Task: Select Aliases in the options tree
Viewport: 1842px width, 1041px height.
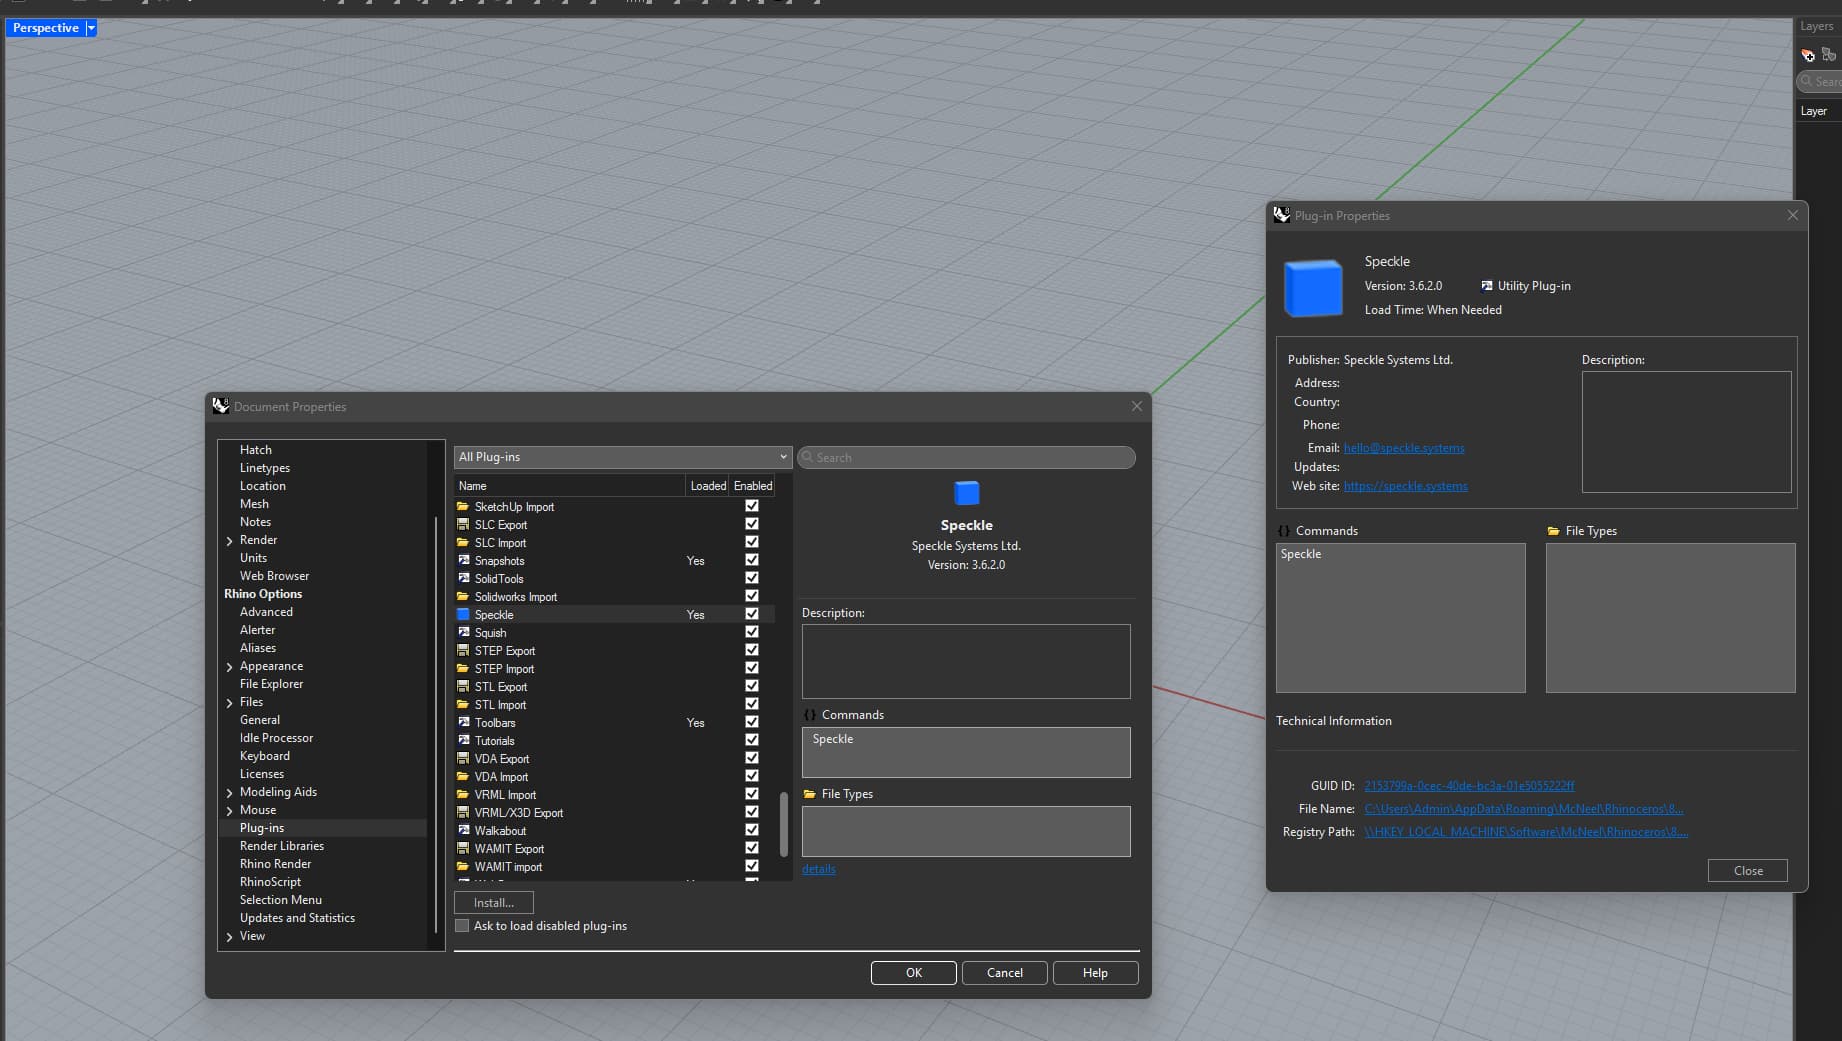Action: pos(258,648)
